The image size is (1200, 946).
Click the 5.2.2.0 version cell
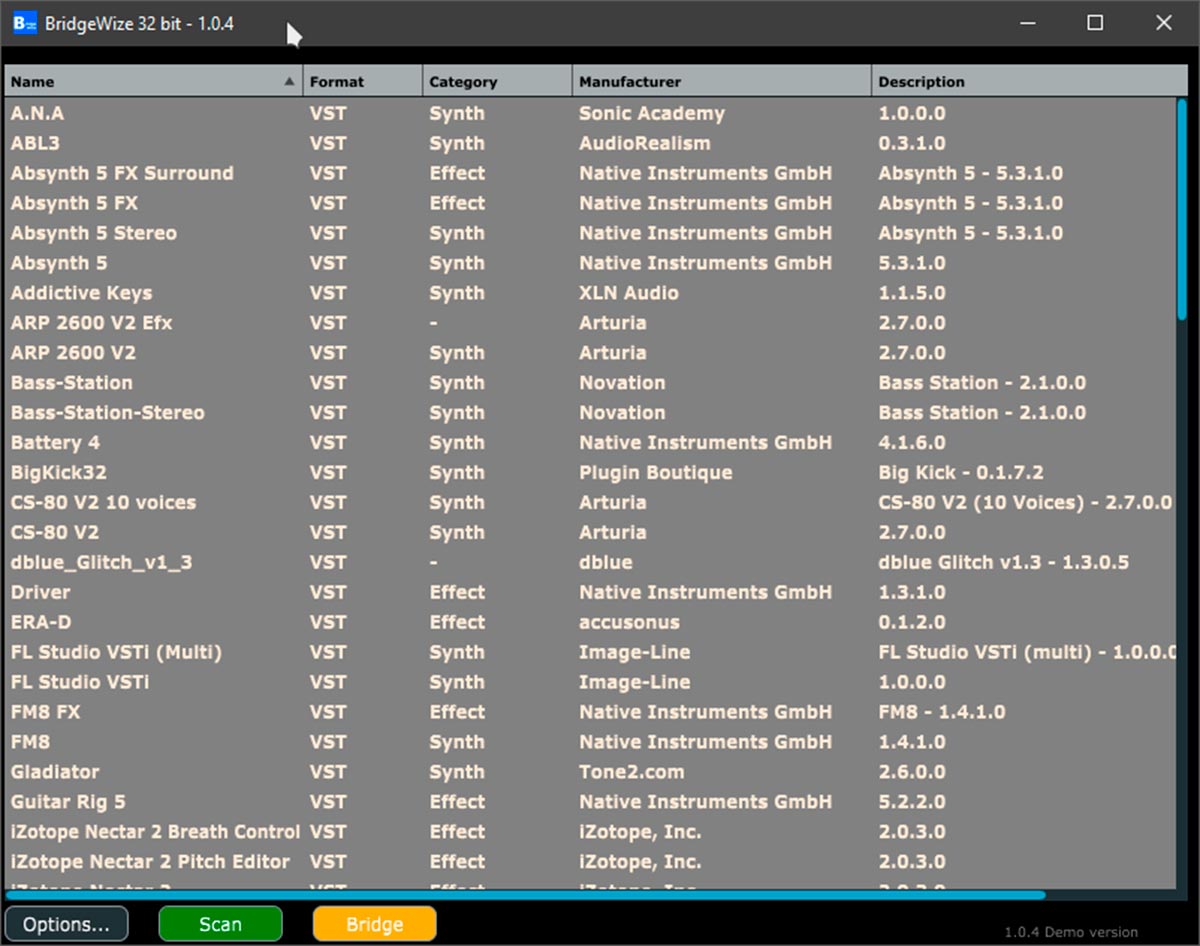pyautogui.click(x=912, y=803)
